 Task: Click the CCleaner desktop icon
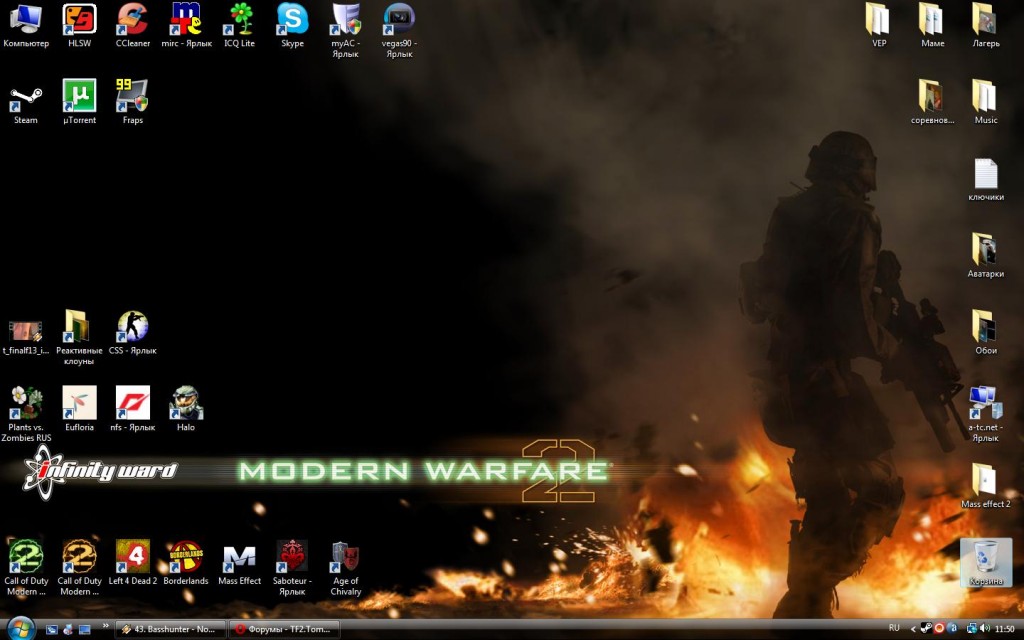point(132,20)
